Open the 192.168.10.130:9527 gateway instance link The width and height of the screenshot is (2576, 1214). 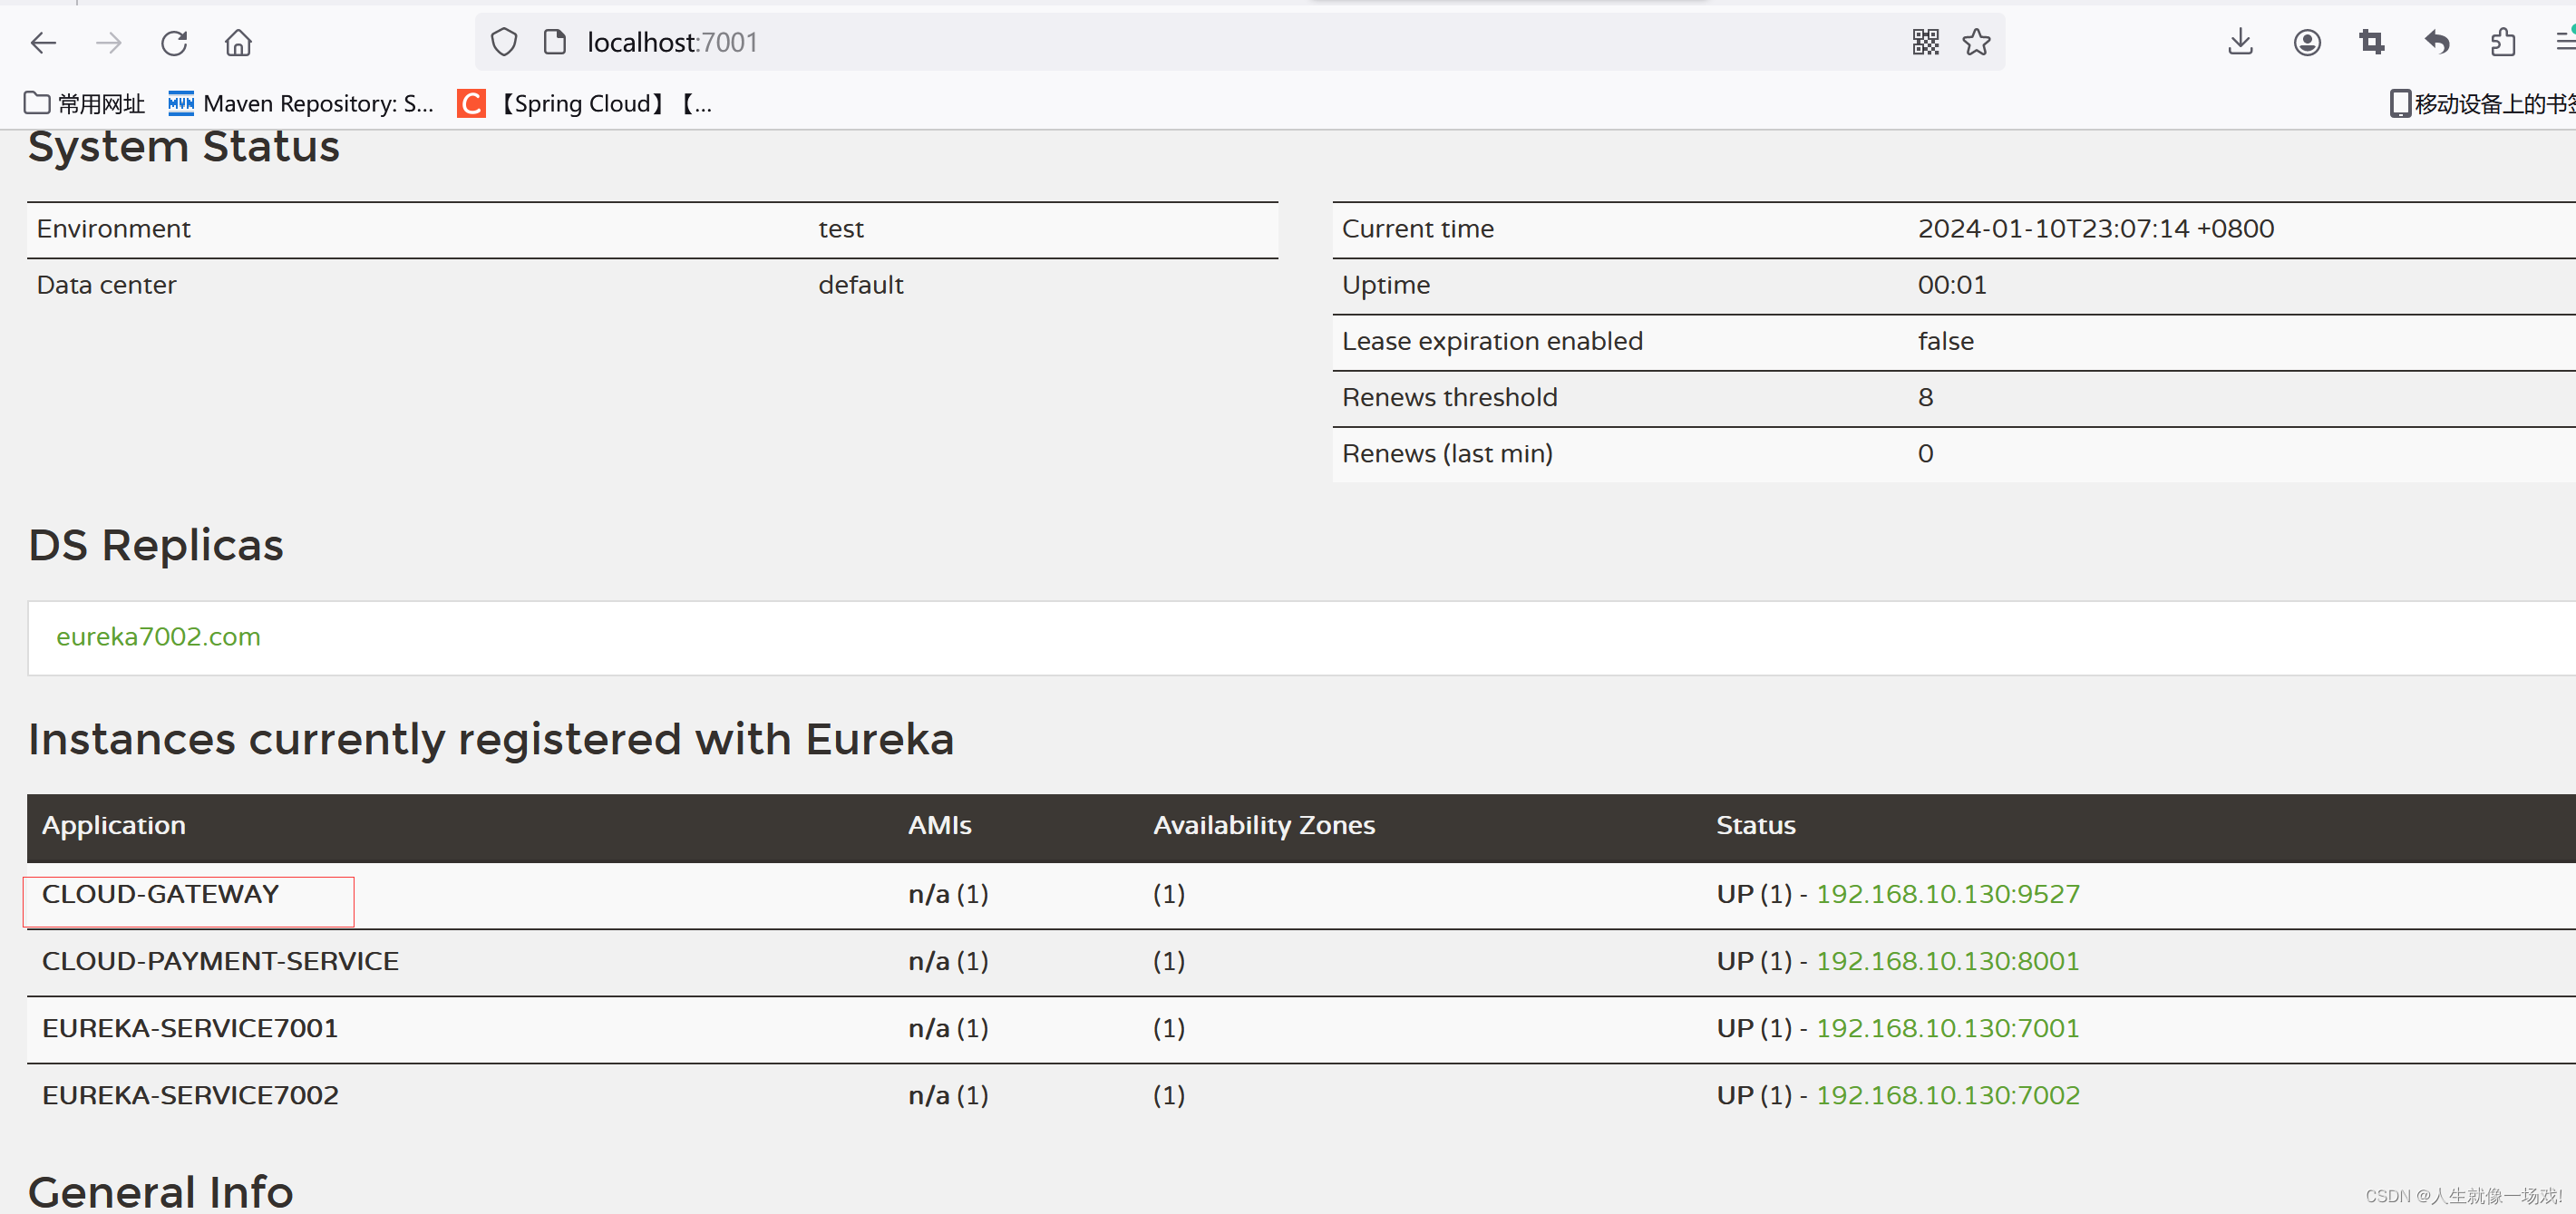tap(1947, 894)
